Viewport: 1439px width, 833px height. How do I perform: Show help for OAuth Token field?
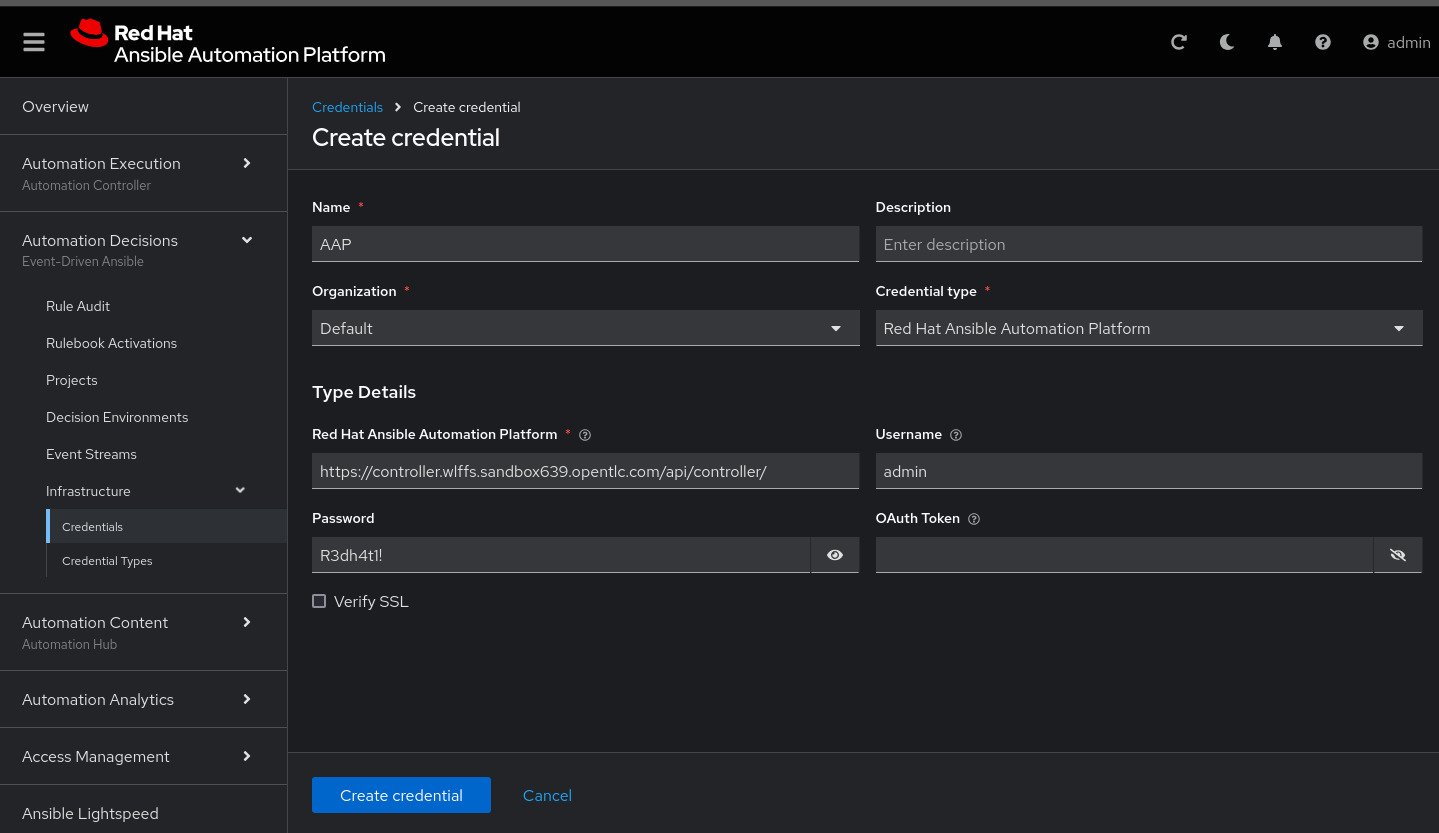tap(974, 519)
